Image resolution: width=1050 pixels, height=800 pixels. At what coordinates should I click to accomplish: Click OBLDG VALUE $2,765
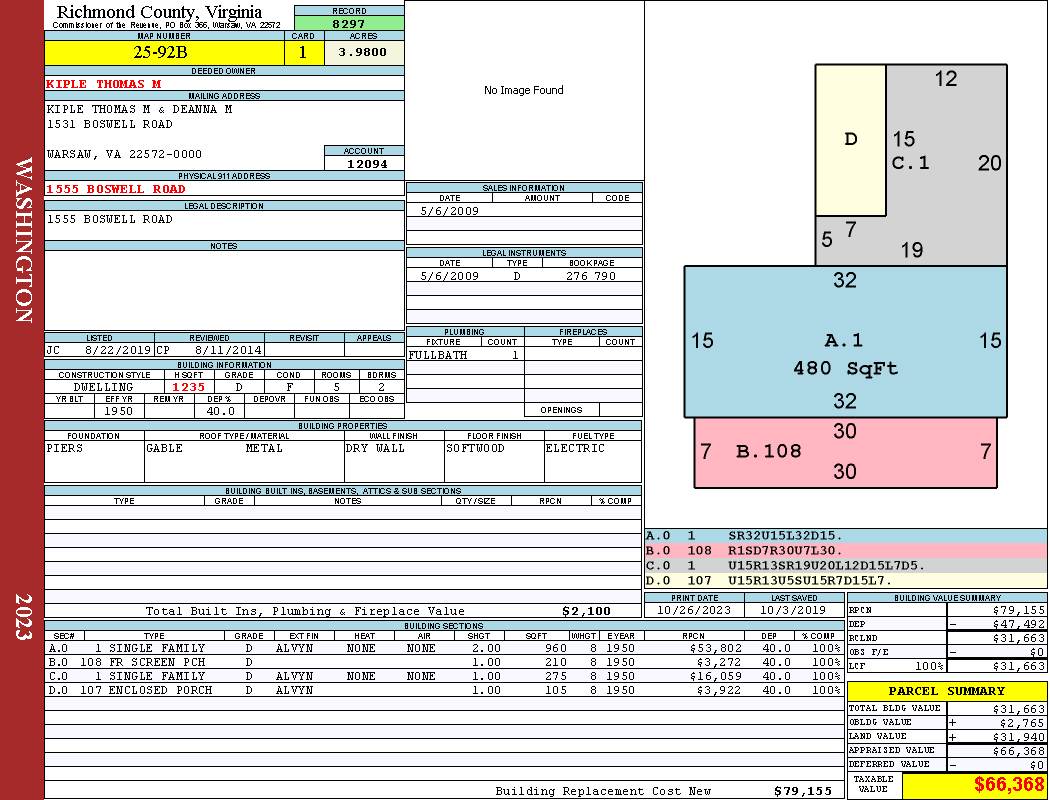(1022, 723)
